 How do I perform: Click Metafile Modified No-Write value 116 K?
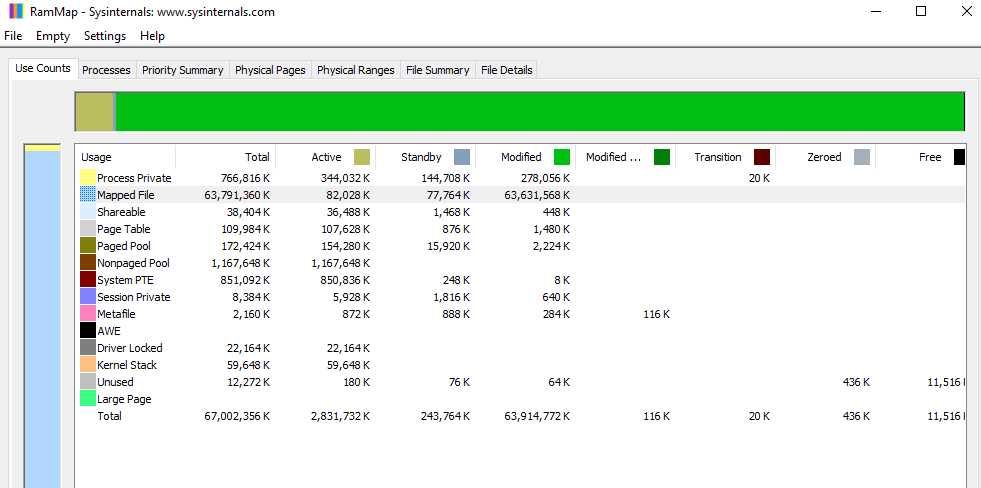coord(656,314)
